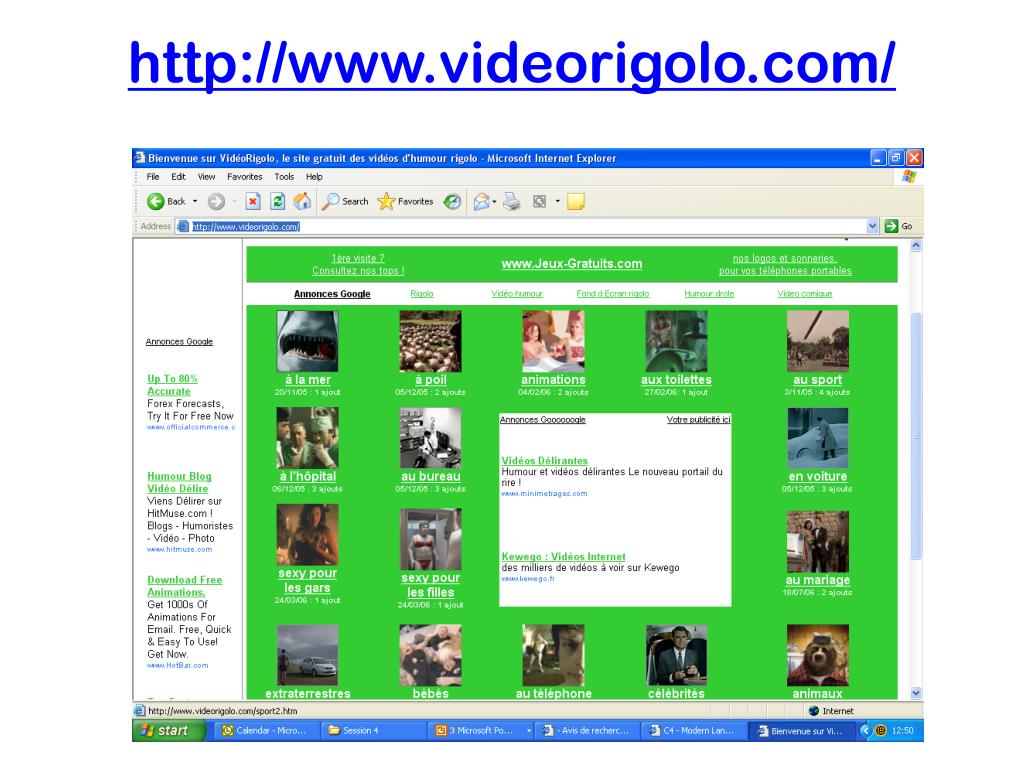
Task: Click 'sexy pour les gars' text link
Action: [307, 580]
